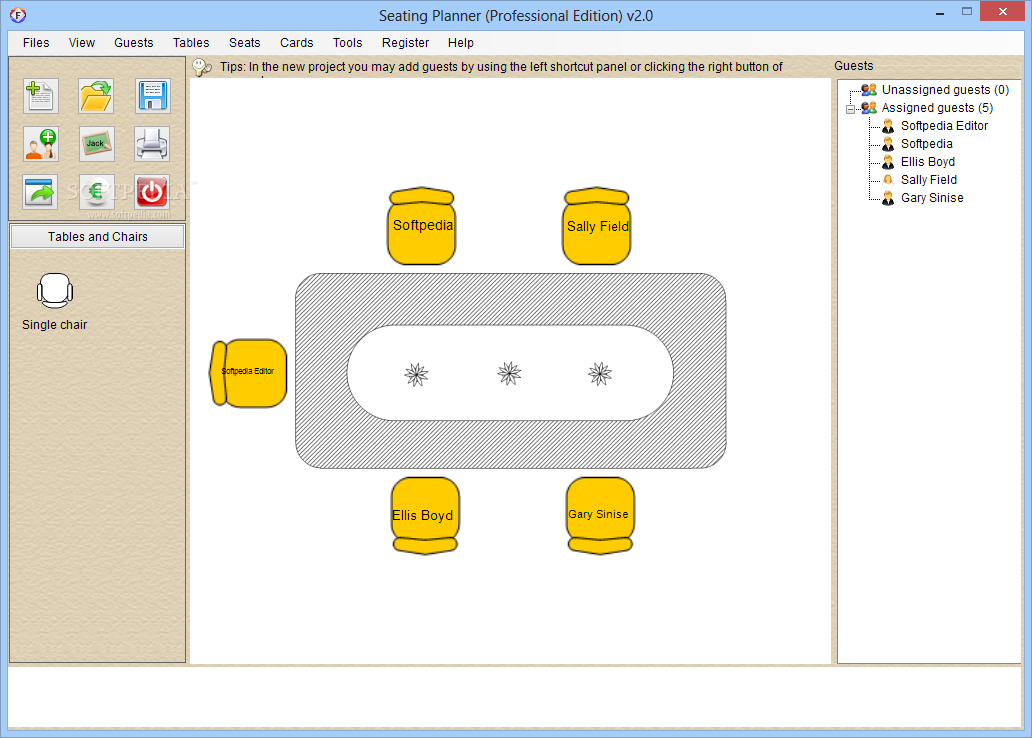The width and height of the screenshot is (1032, 738).
Task: Click the application logo in title bar
Action: point(18,14)
